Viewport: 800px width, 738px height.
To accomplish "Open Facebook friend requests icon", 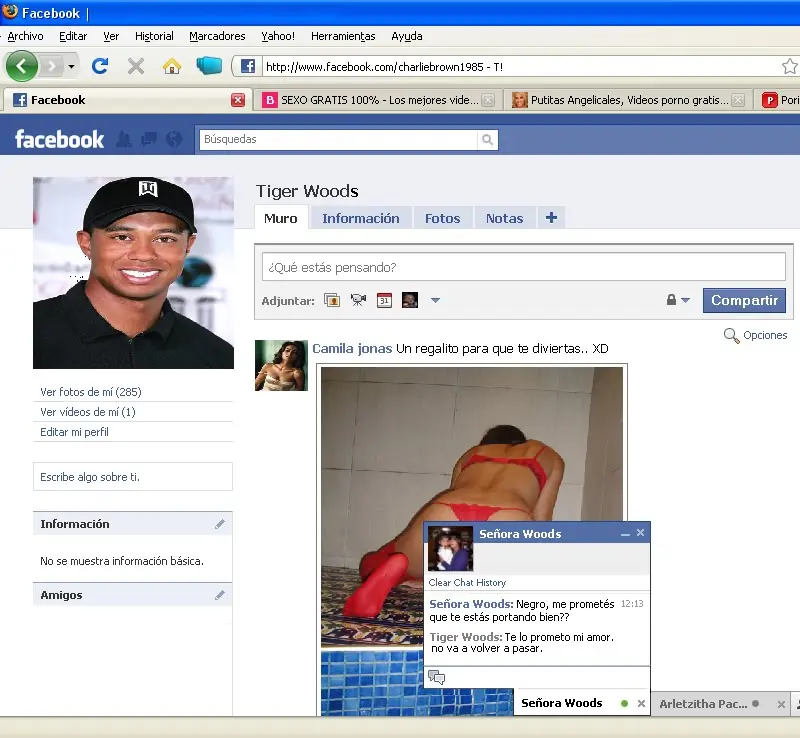I will [125, 139].
